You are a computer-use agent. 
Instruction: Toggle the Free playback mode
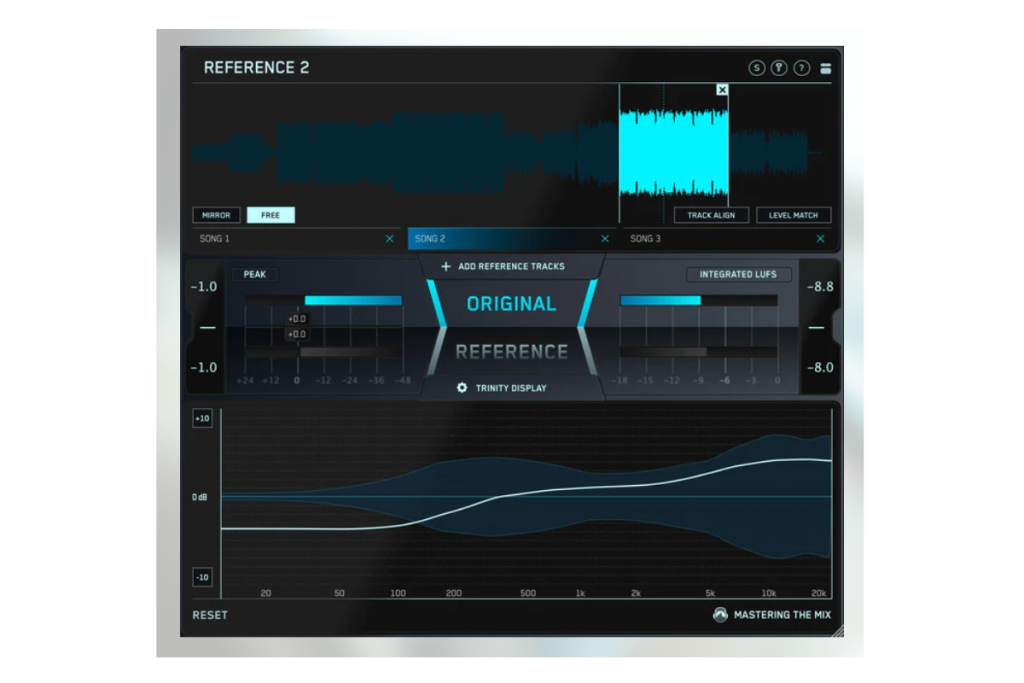[x=270, y=215]
